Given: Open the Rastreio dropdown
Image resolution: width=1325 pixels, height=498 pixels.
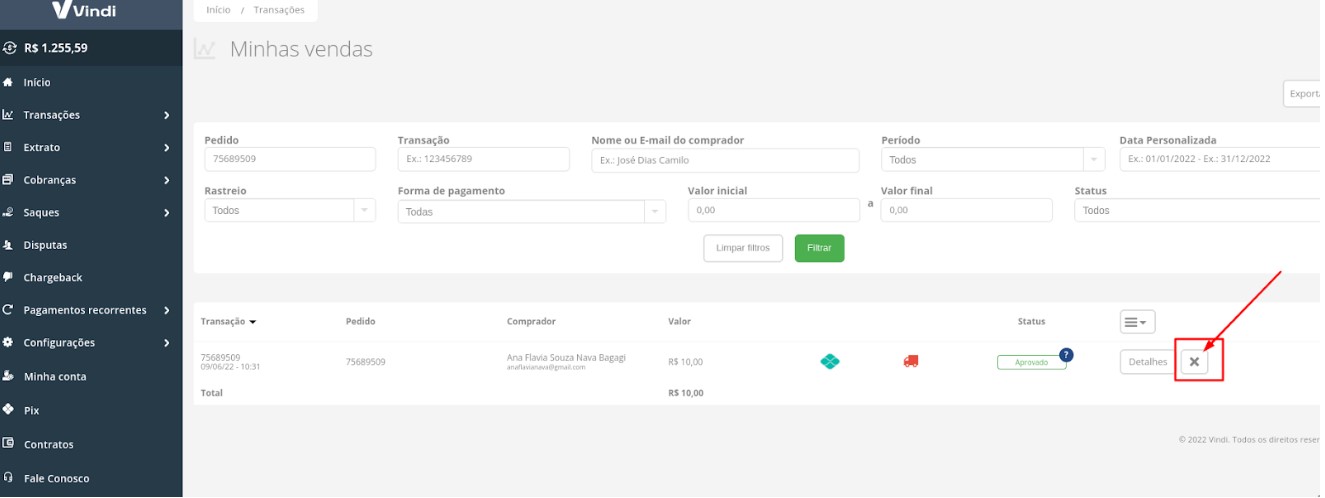Looking at the screenshot, I should 289,211.
